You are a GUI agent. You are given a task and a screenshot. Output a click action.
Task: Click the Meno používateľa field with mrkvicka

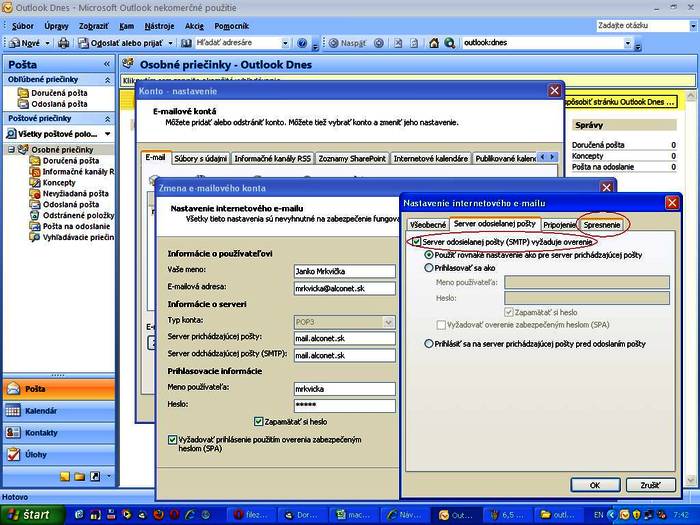[x=345, y=389]
